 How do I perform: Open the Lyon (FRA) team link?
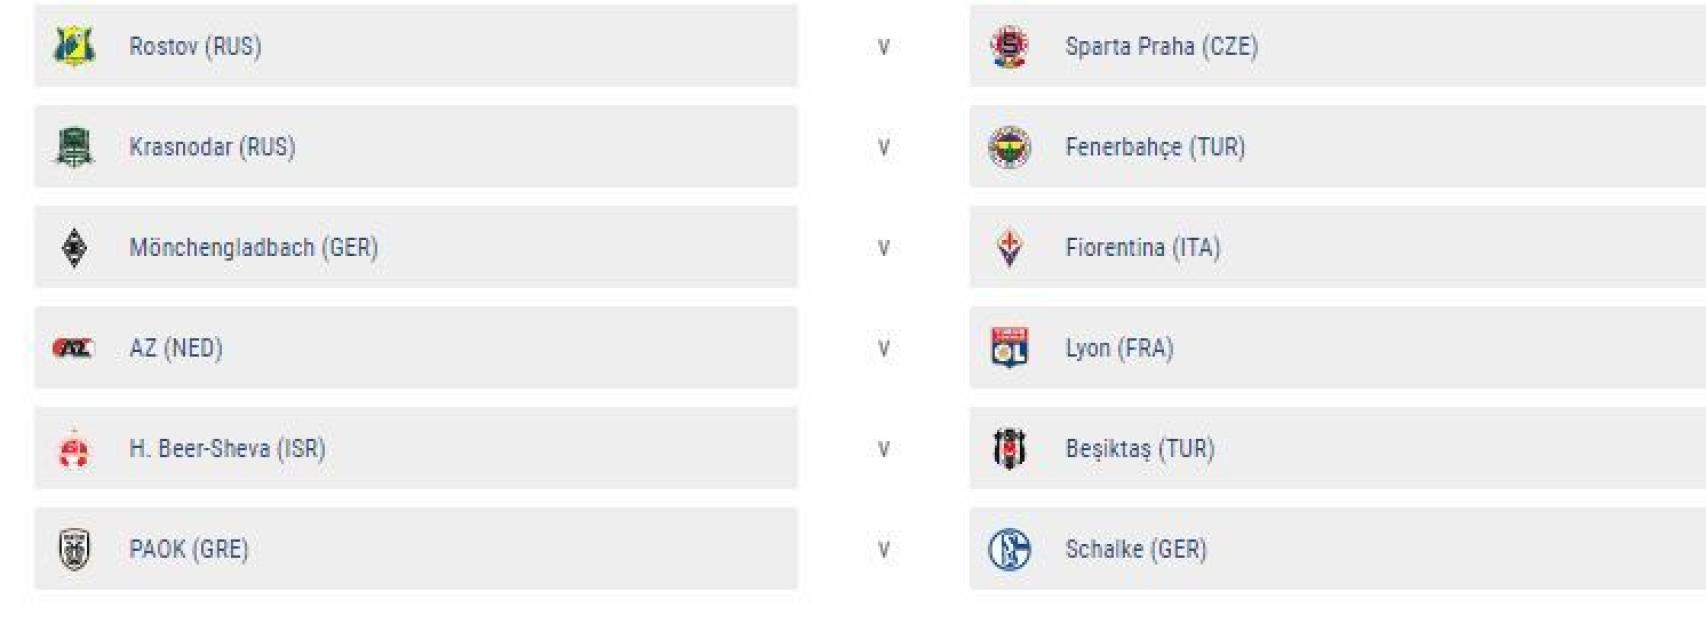pos(1119,348)
